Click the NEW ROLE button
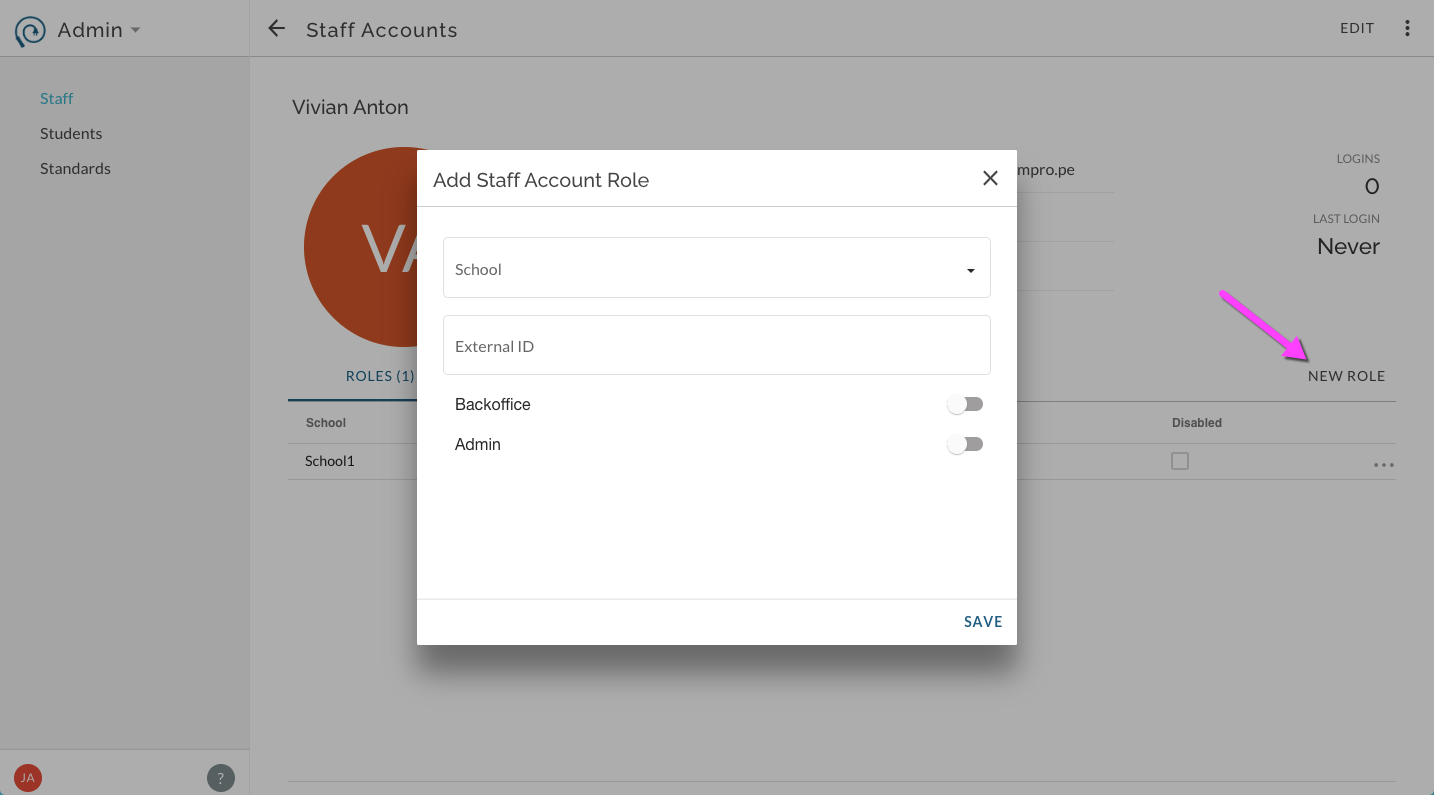 coord(1346,376)
